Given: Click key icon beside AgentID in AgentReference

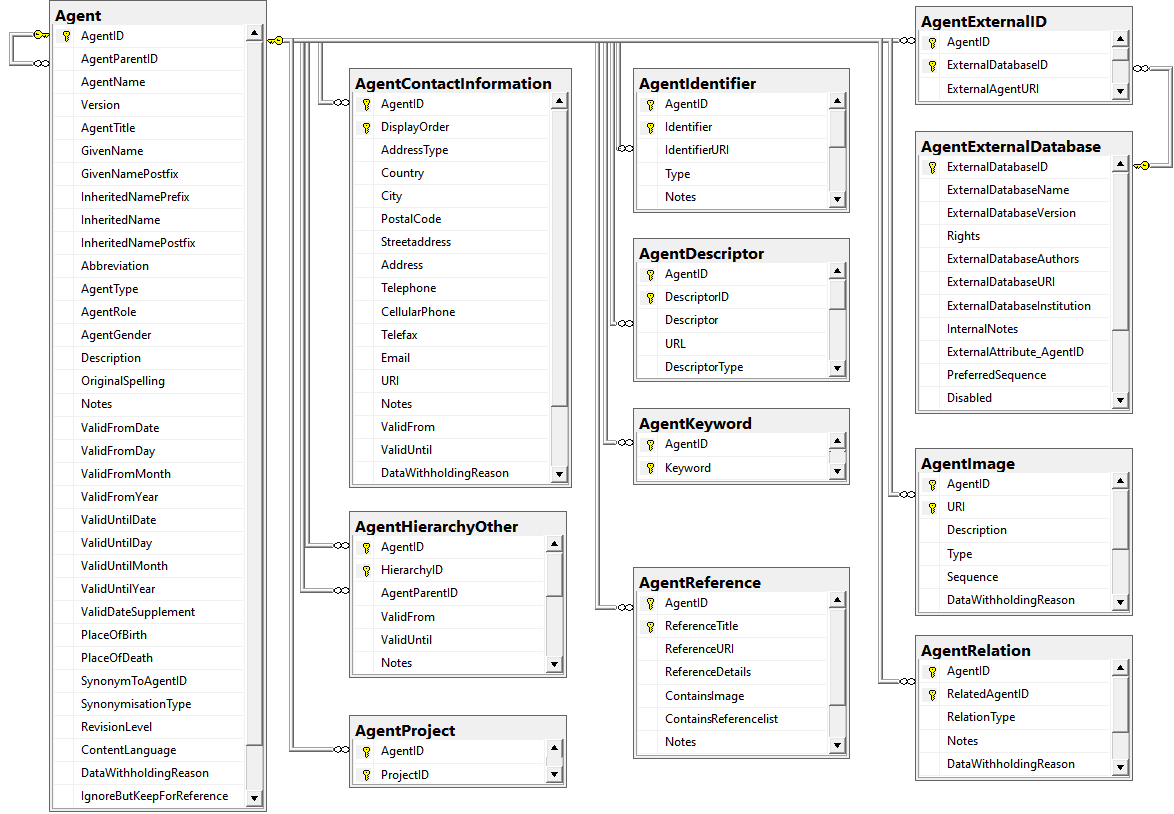Looking at the screenshot, I should [651, 603].
